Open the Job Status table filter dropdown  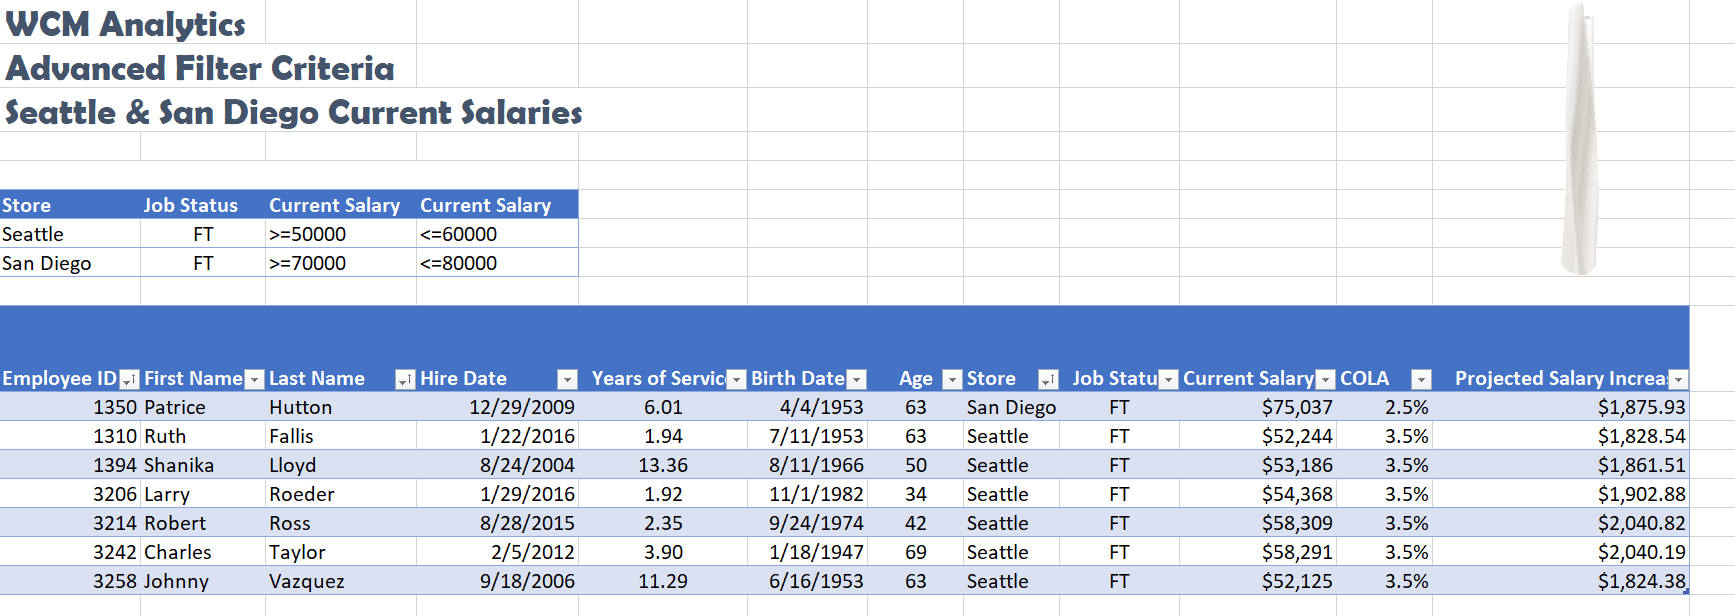(1168, 379)
